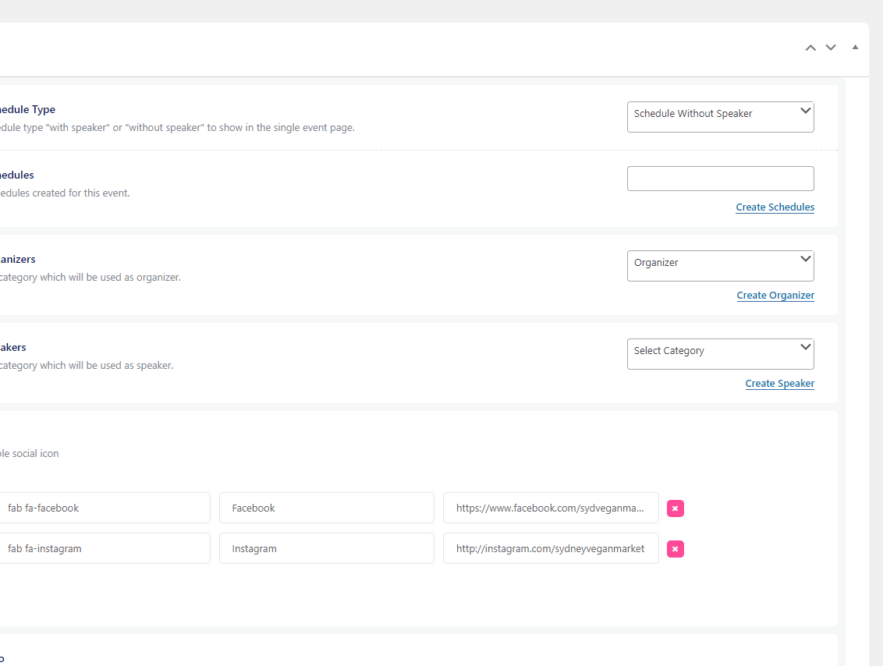Click the Create Speaker link

(779, 383)
